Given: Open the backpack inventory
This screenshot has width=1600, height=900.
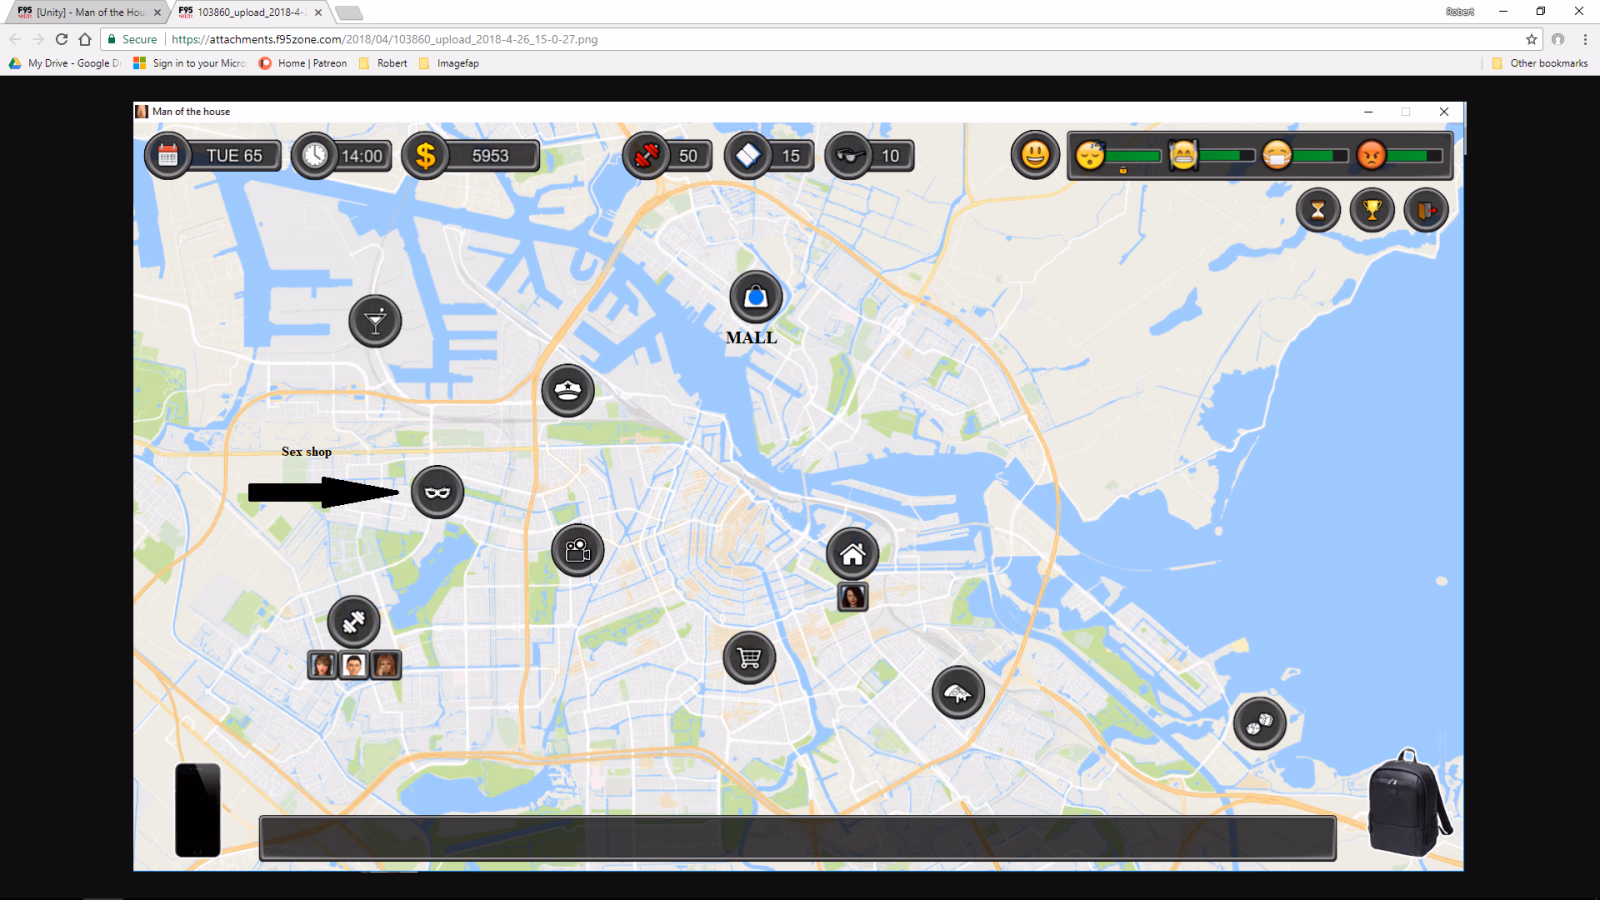Looking at the screenshot, I should point(1409,803).
